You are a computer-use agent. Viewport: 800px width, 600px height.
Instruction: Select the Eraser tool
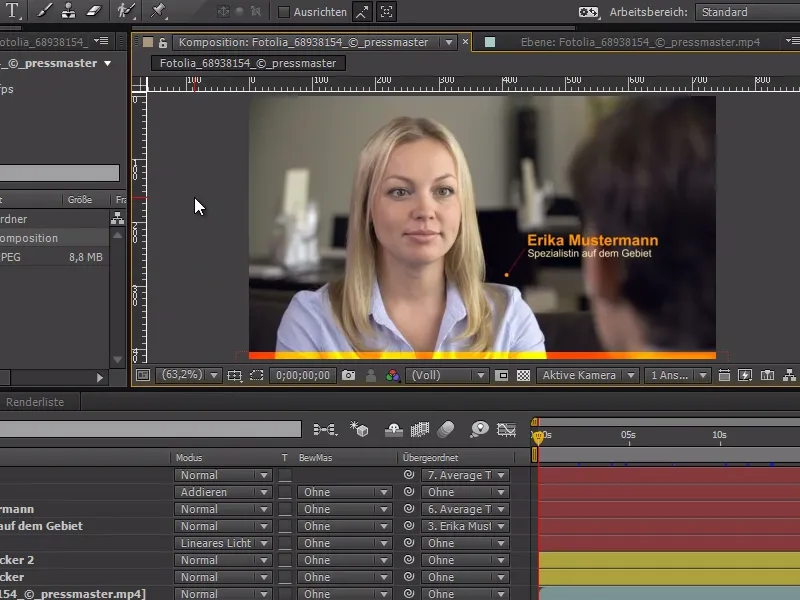(94, 10)
